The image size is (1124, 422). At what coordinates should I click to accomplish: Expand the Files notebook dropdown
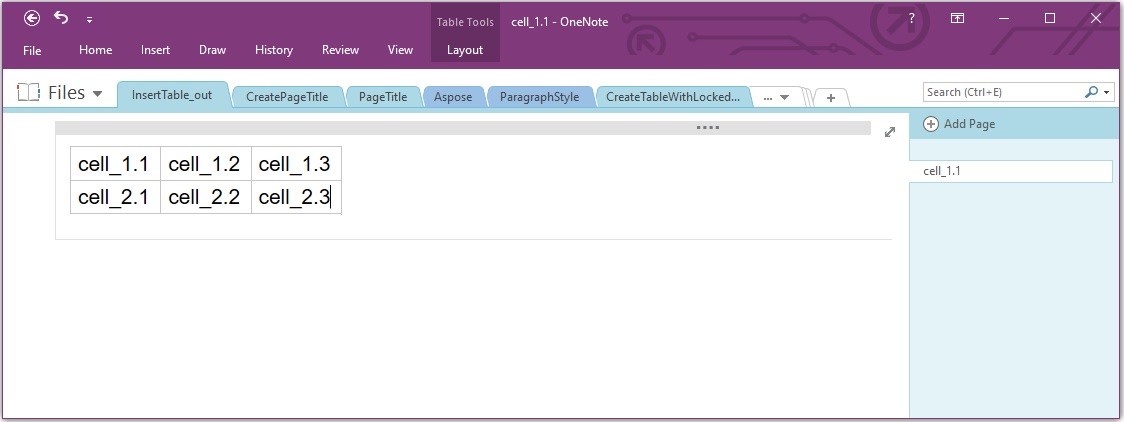98,94
